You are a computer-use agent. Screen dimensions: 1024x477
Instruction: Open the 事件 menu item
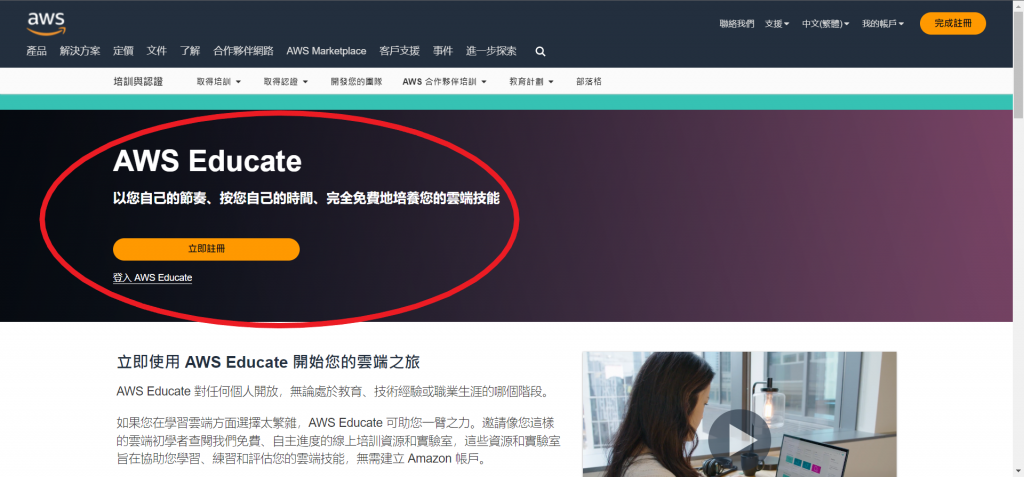[x=443, y=51]
